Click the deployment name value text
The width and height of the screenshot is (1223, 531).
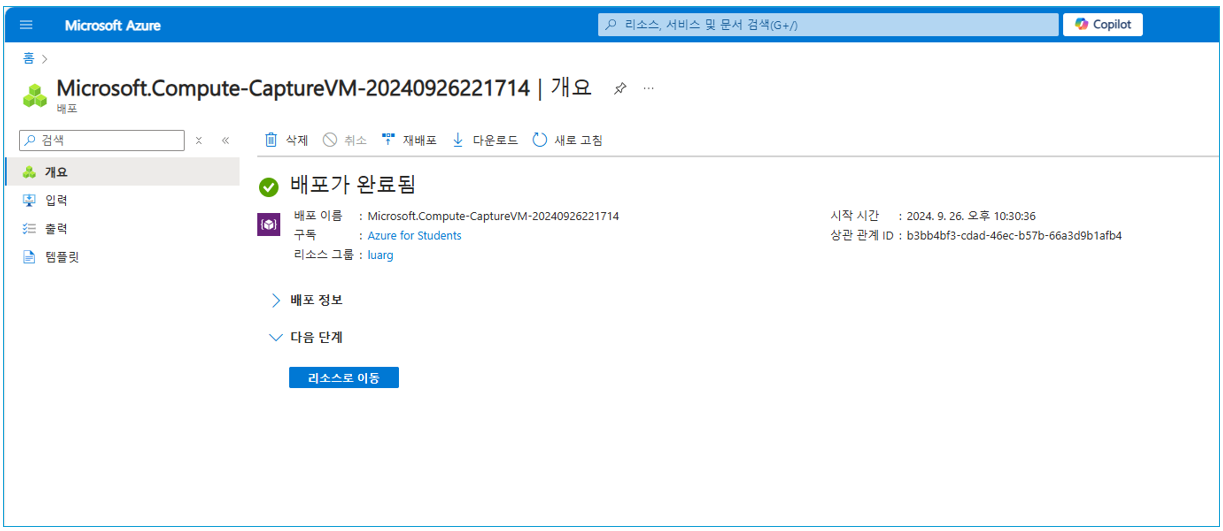tap(493, 216)
